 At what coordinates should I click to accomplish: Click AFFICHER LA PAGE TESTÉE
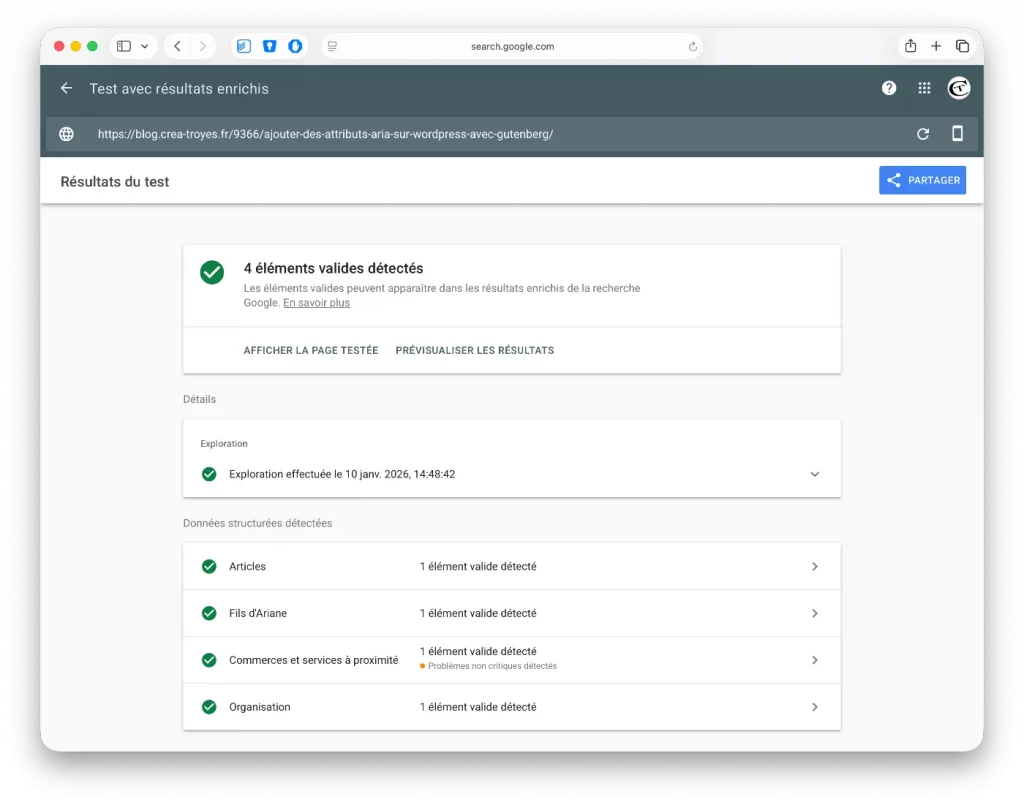coord(311,350)
